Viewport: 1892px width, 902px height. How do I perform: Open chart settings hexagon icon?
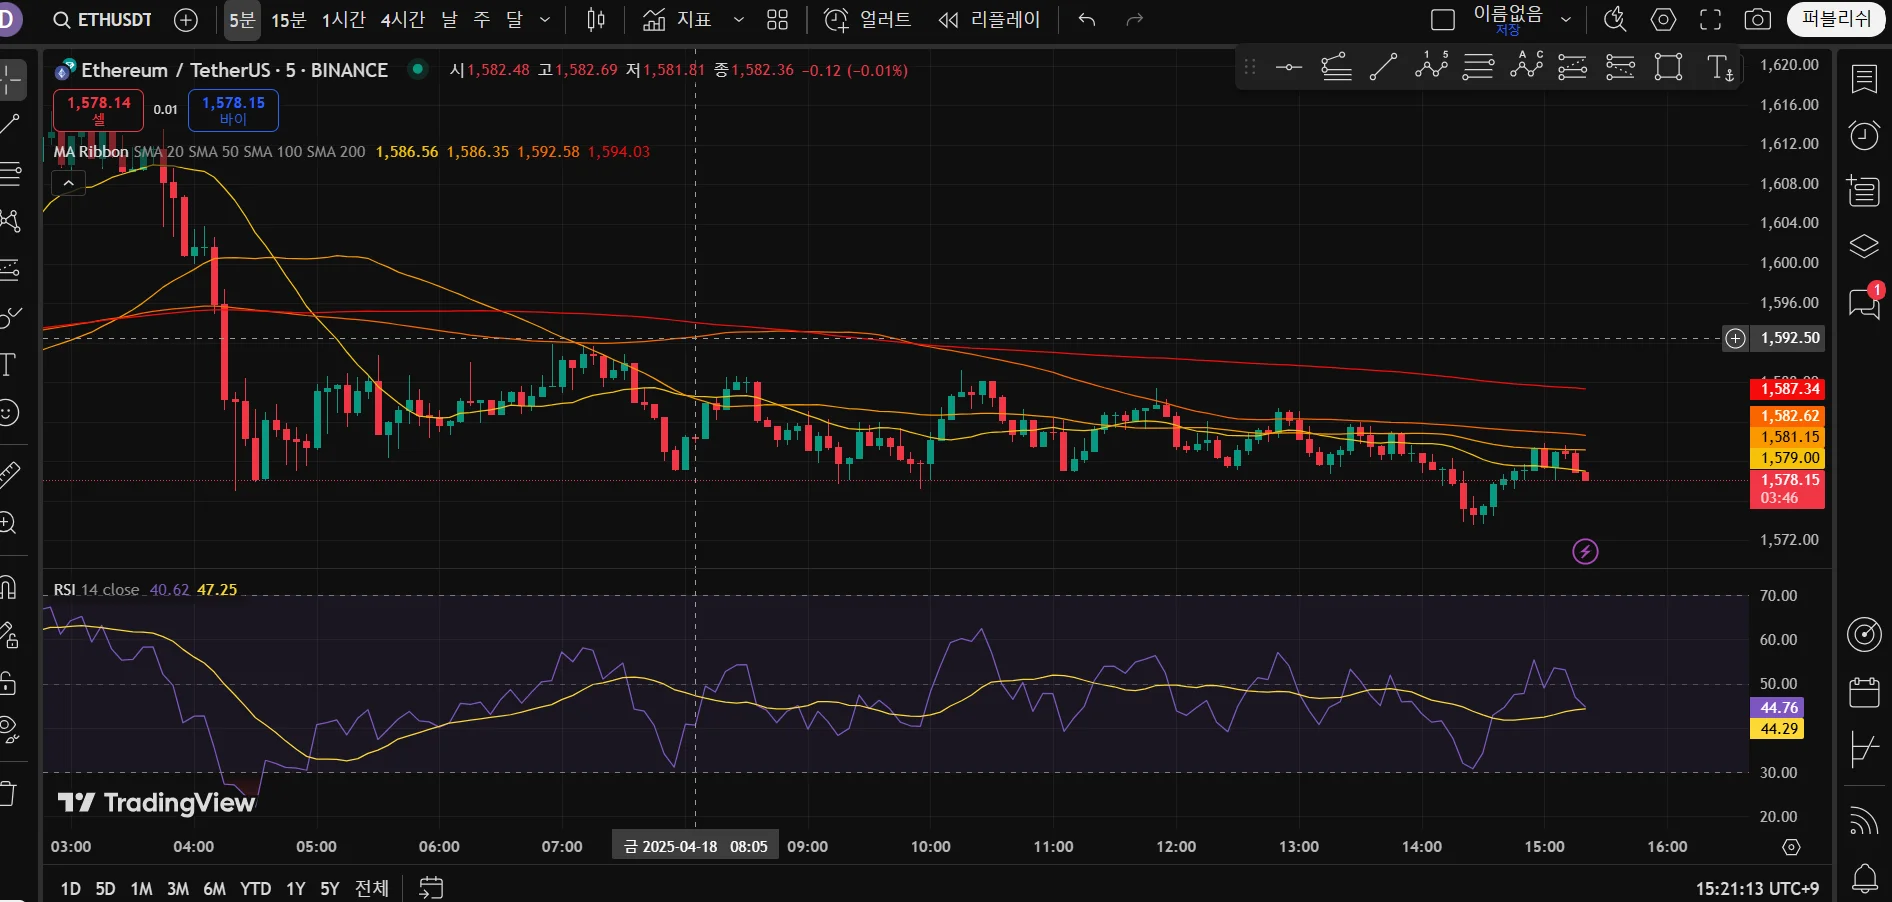(1663, 20)
